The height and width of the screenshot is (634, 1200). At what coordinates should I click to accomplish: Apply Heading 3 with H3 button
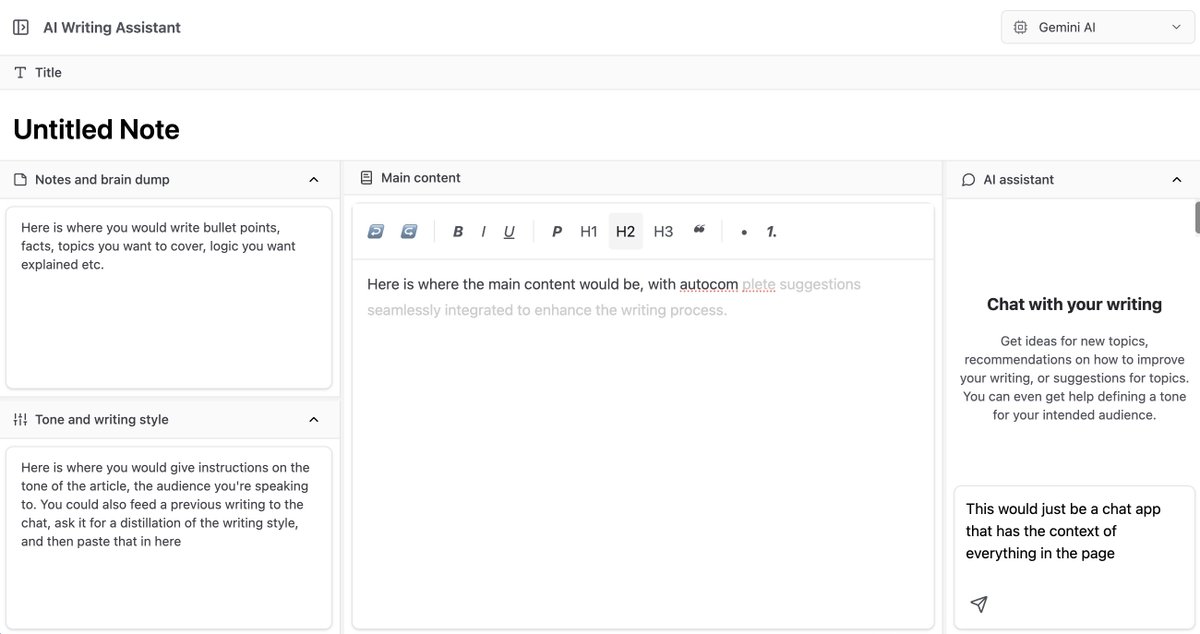(663, 231)
